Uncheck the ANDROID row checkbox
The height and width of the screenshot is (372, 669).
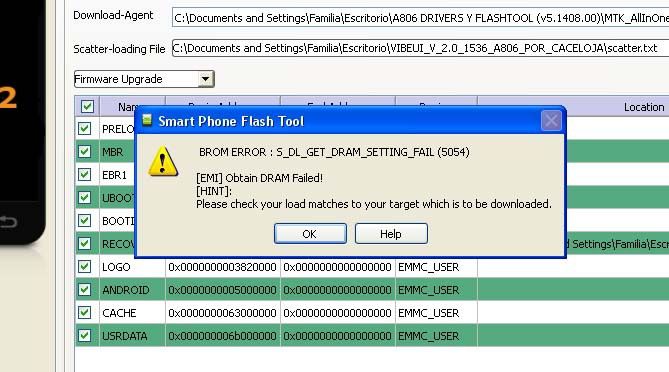coord(84,290)
